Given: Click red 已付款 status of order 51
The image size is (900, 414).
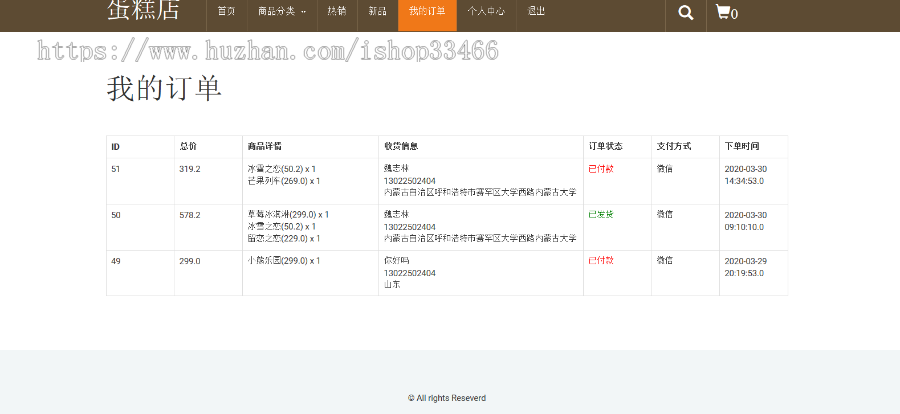Looking at the screenshot, I should tap(601, 169).
